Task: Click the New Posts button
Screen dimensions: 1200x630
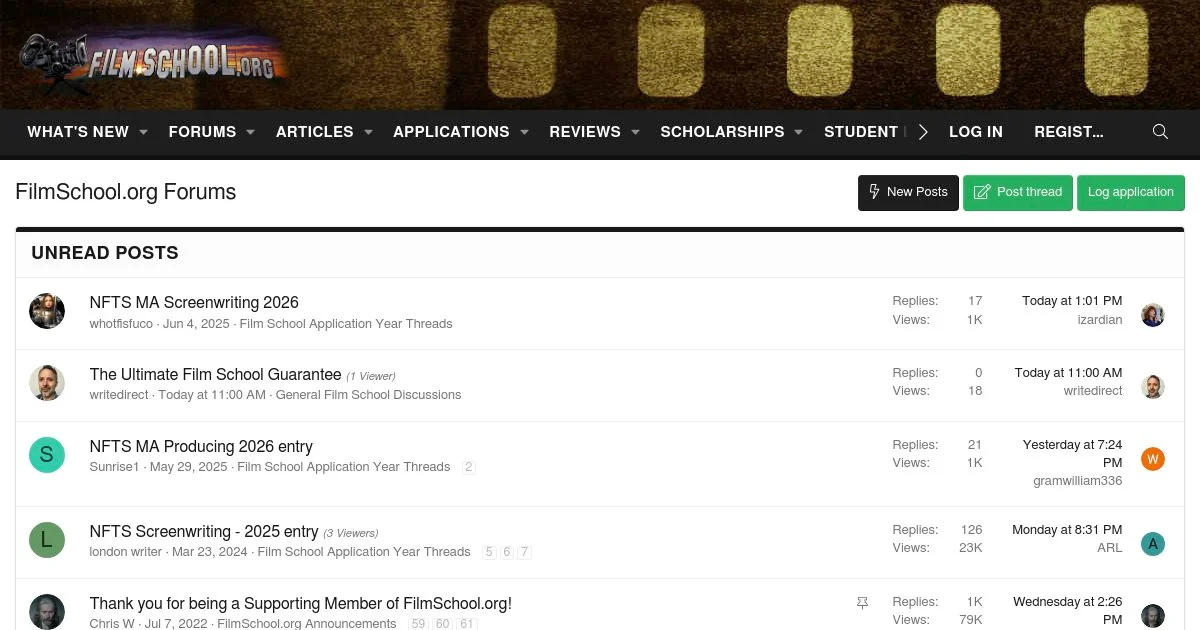Action: tap(908, 192)
